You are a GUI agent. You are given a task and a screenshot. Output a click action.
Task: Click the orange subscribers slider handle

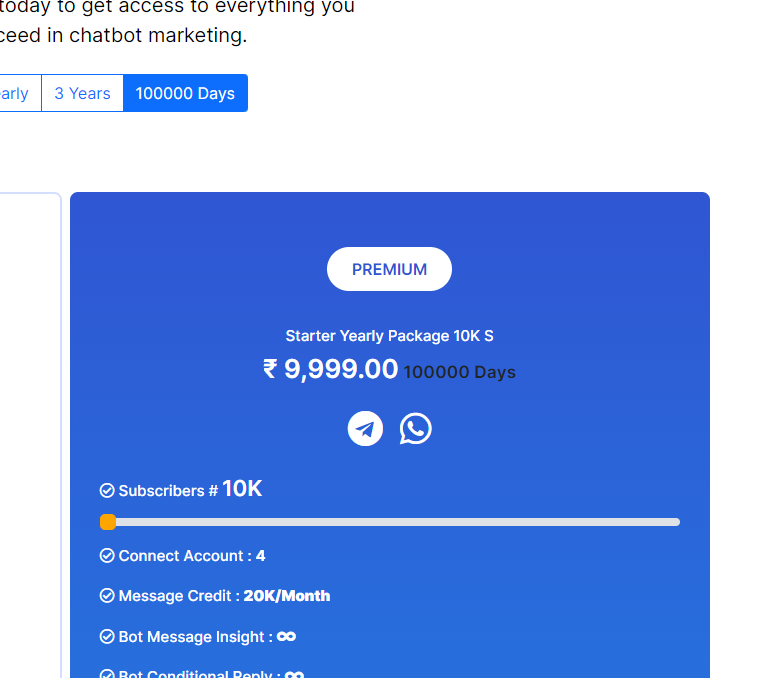pos(108,522)
